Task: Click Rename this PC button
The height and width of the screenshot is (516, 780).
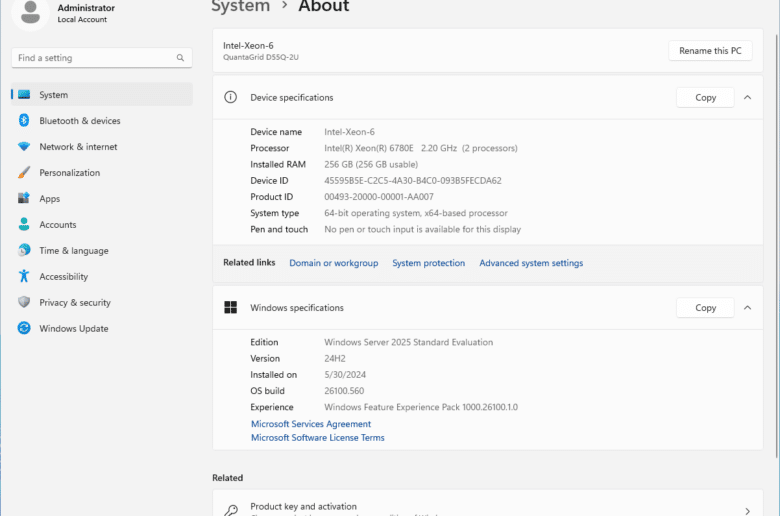Action: coord(710,51)
